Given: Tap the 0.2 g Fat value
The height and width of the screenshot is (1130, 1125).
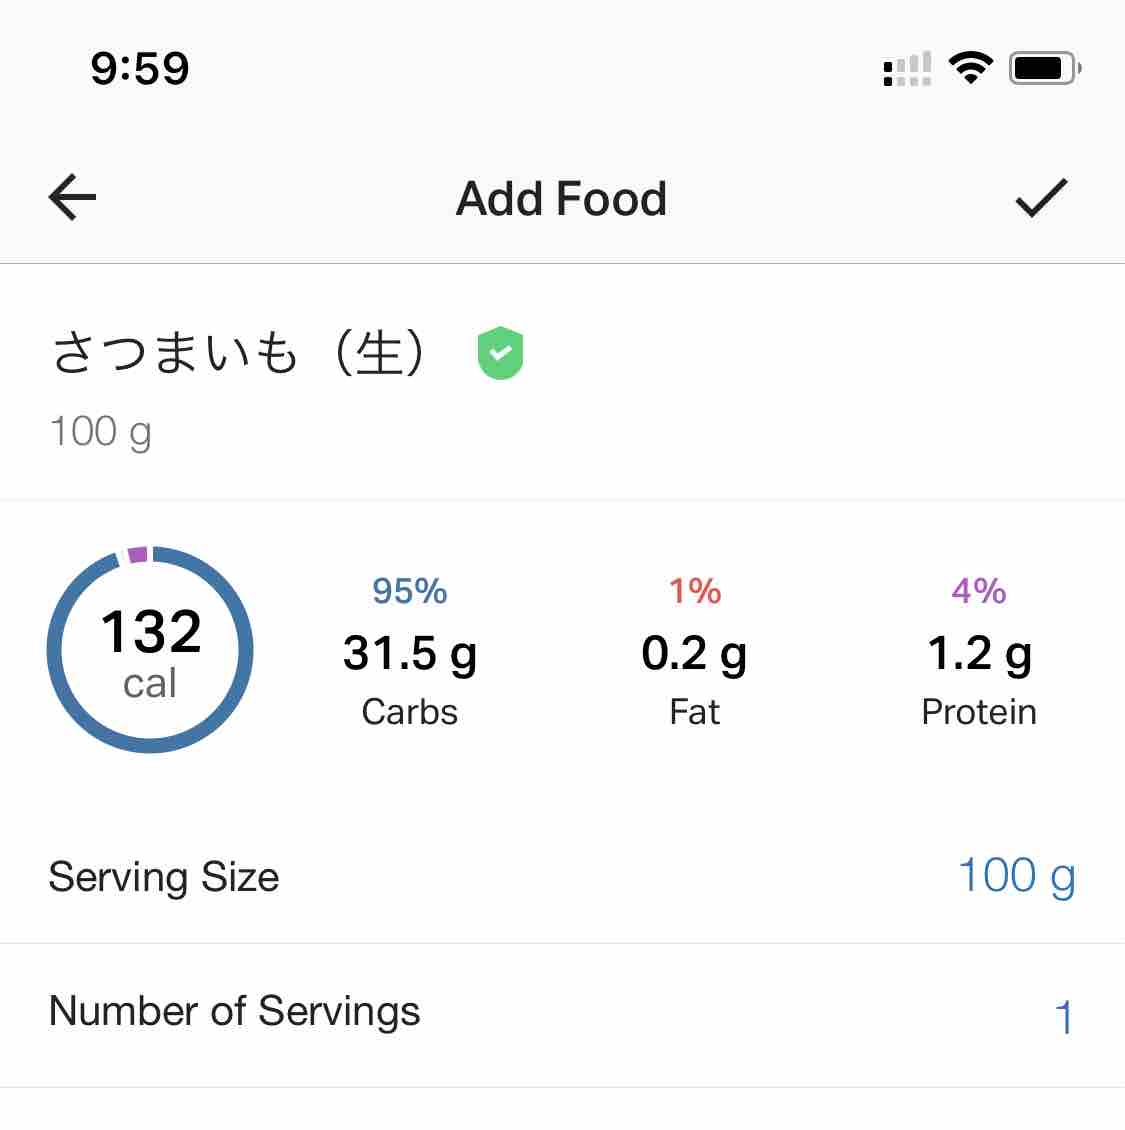Looking at the screenshot, I should click(694, 654).
